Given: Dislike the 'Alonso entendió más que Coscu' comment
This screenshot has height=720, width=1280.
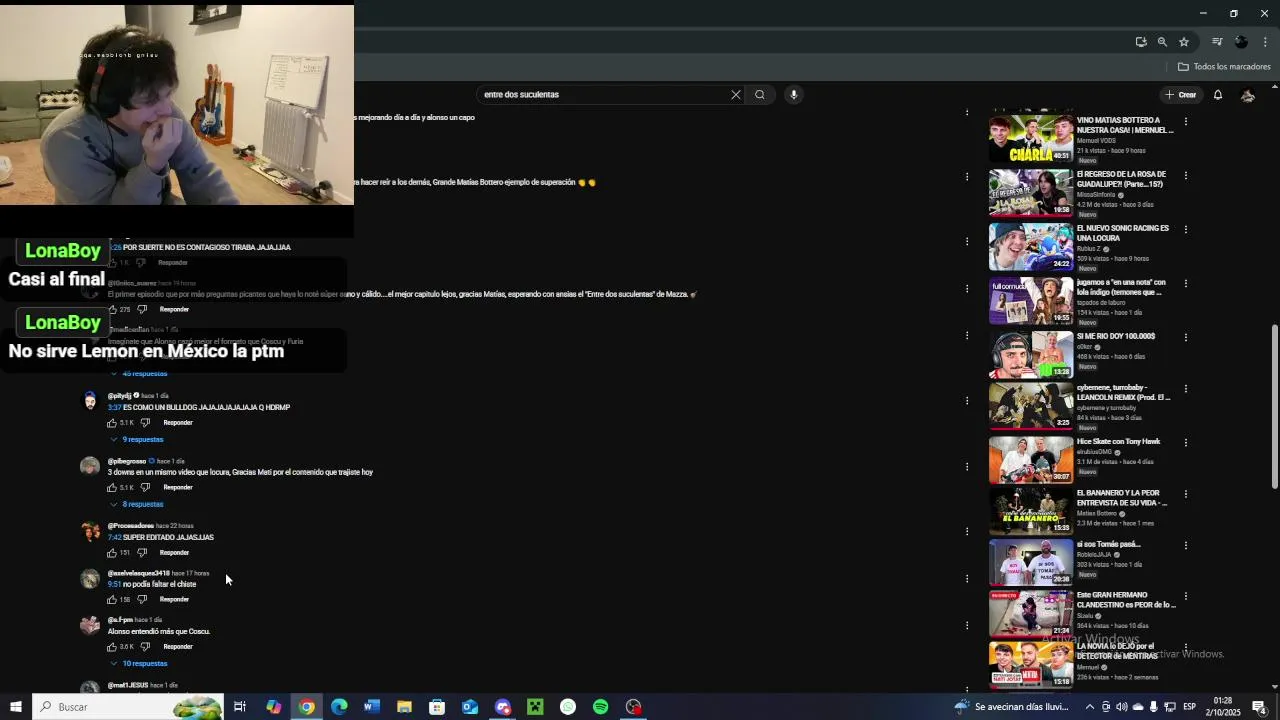Looking at the screenshot, I should (x=145, y=647).
